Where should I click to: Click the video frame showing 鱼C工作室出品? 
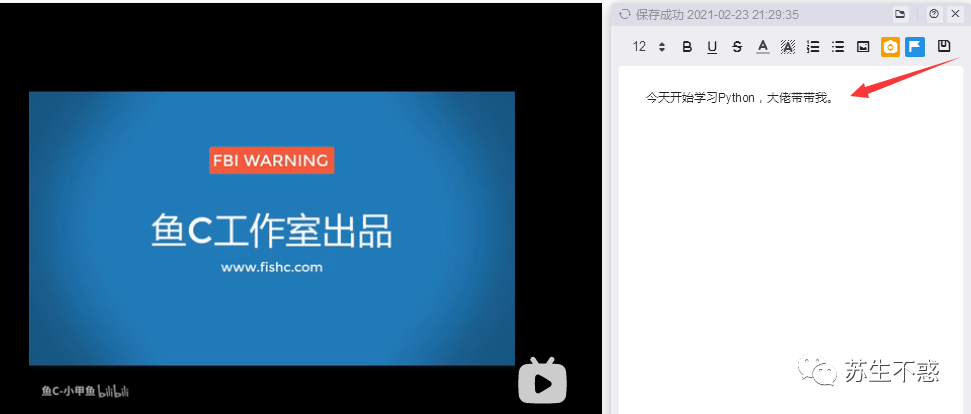point(272,228)
